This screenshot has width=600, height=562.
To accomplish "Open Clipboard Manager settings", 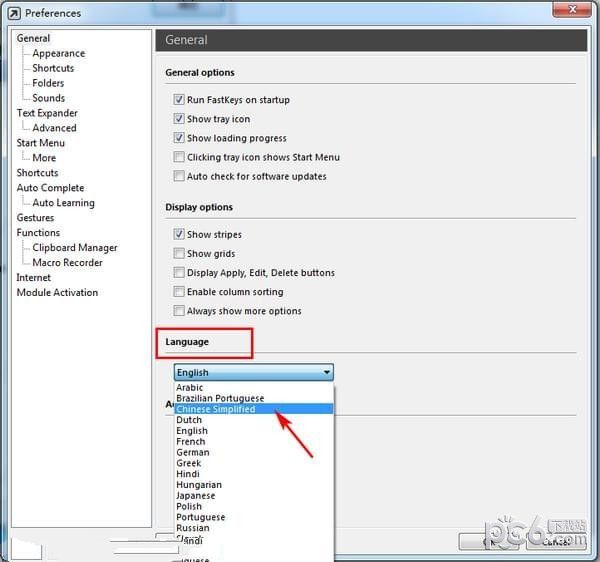I will pyautogui.click(x=75, y=248).
